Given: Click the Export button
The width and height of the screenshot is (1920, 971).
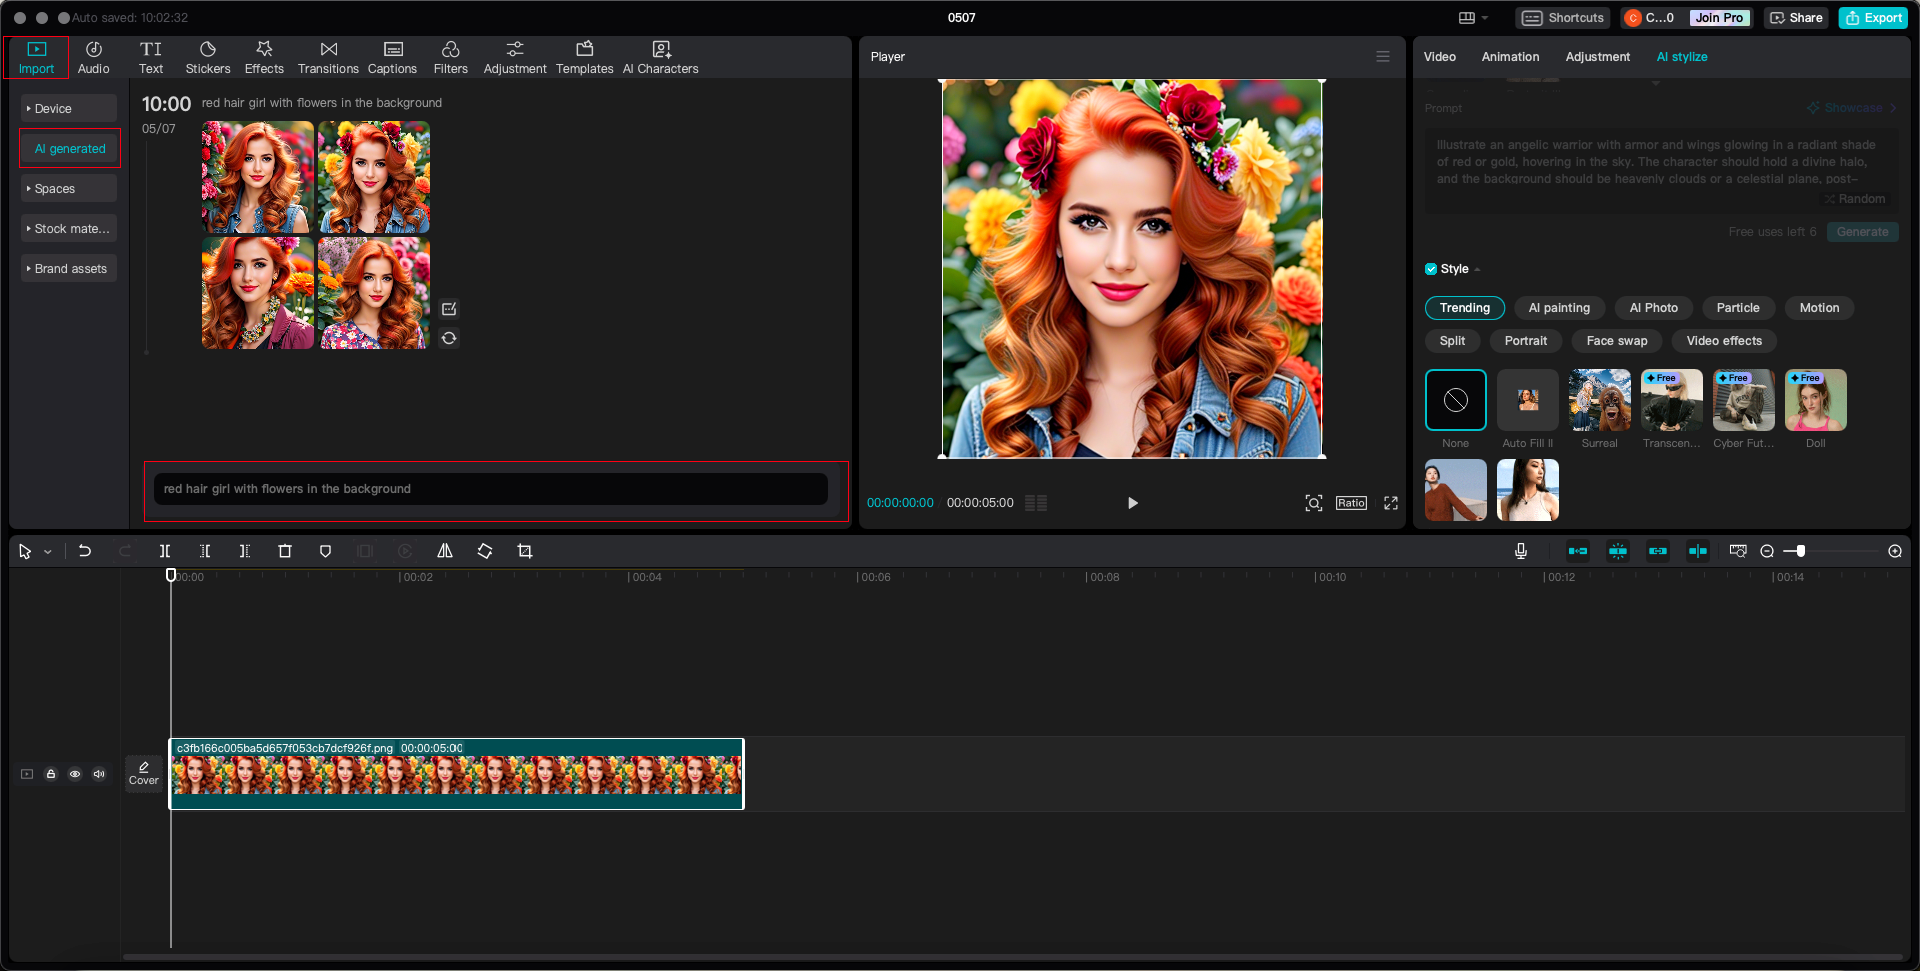Looking at the screenshot, I should (x=1873, y=18).
